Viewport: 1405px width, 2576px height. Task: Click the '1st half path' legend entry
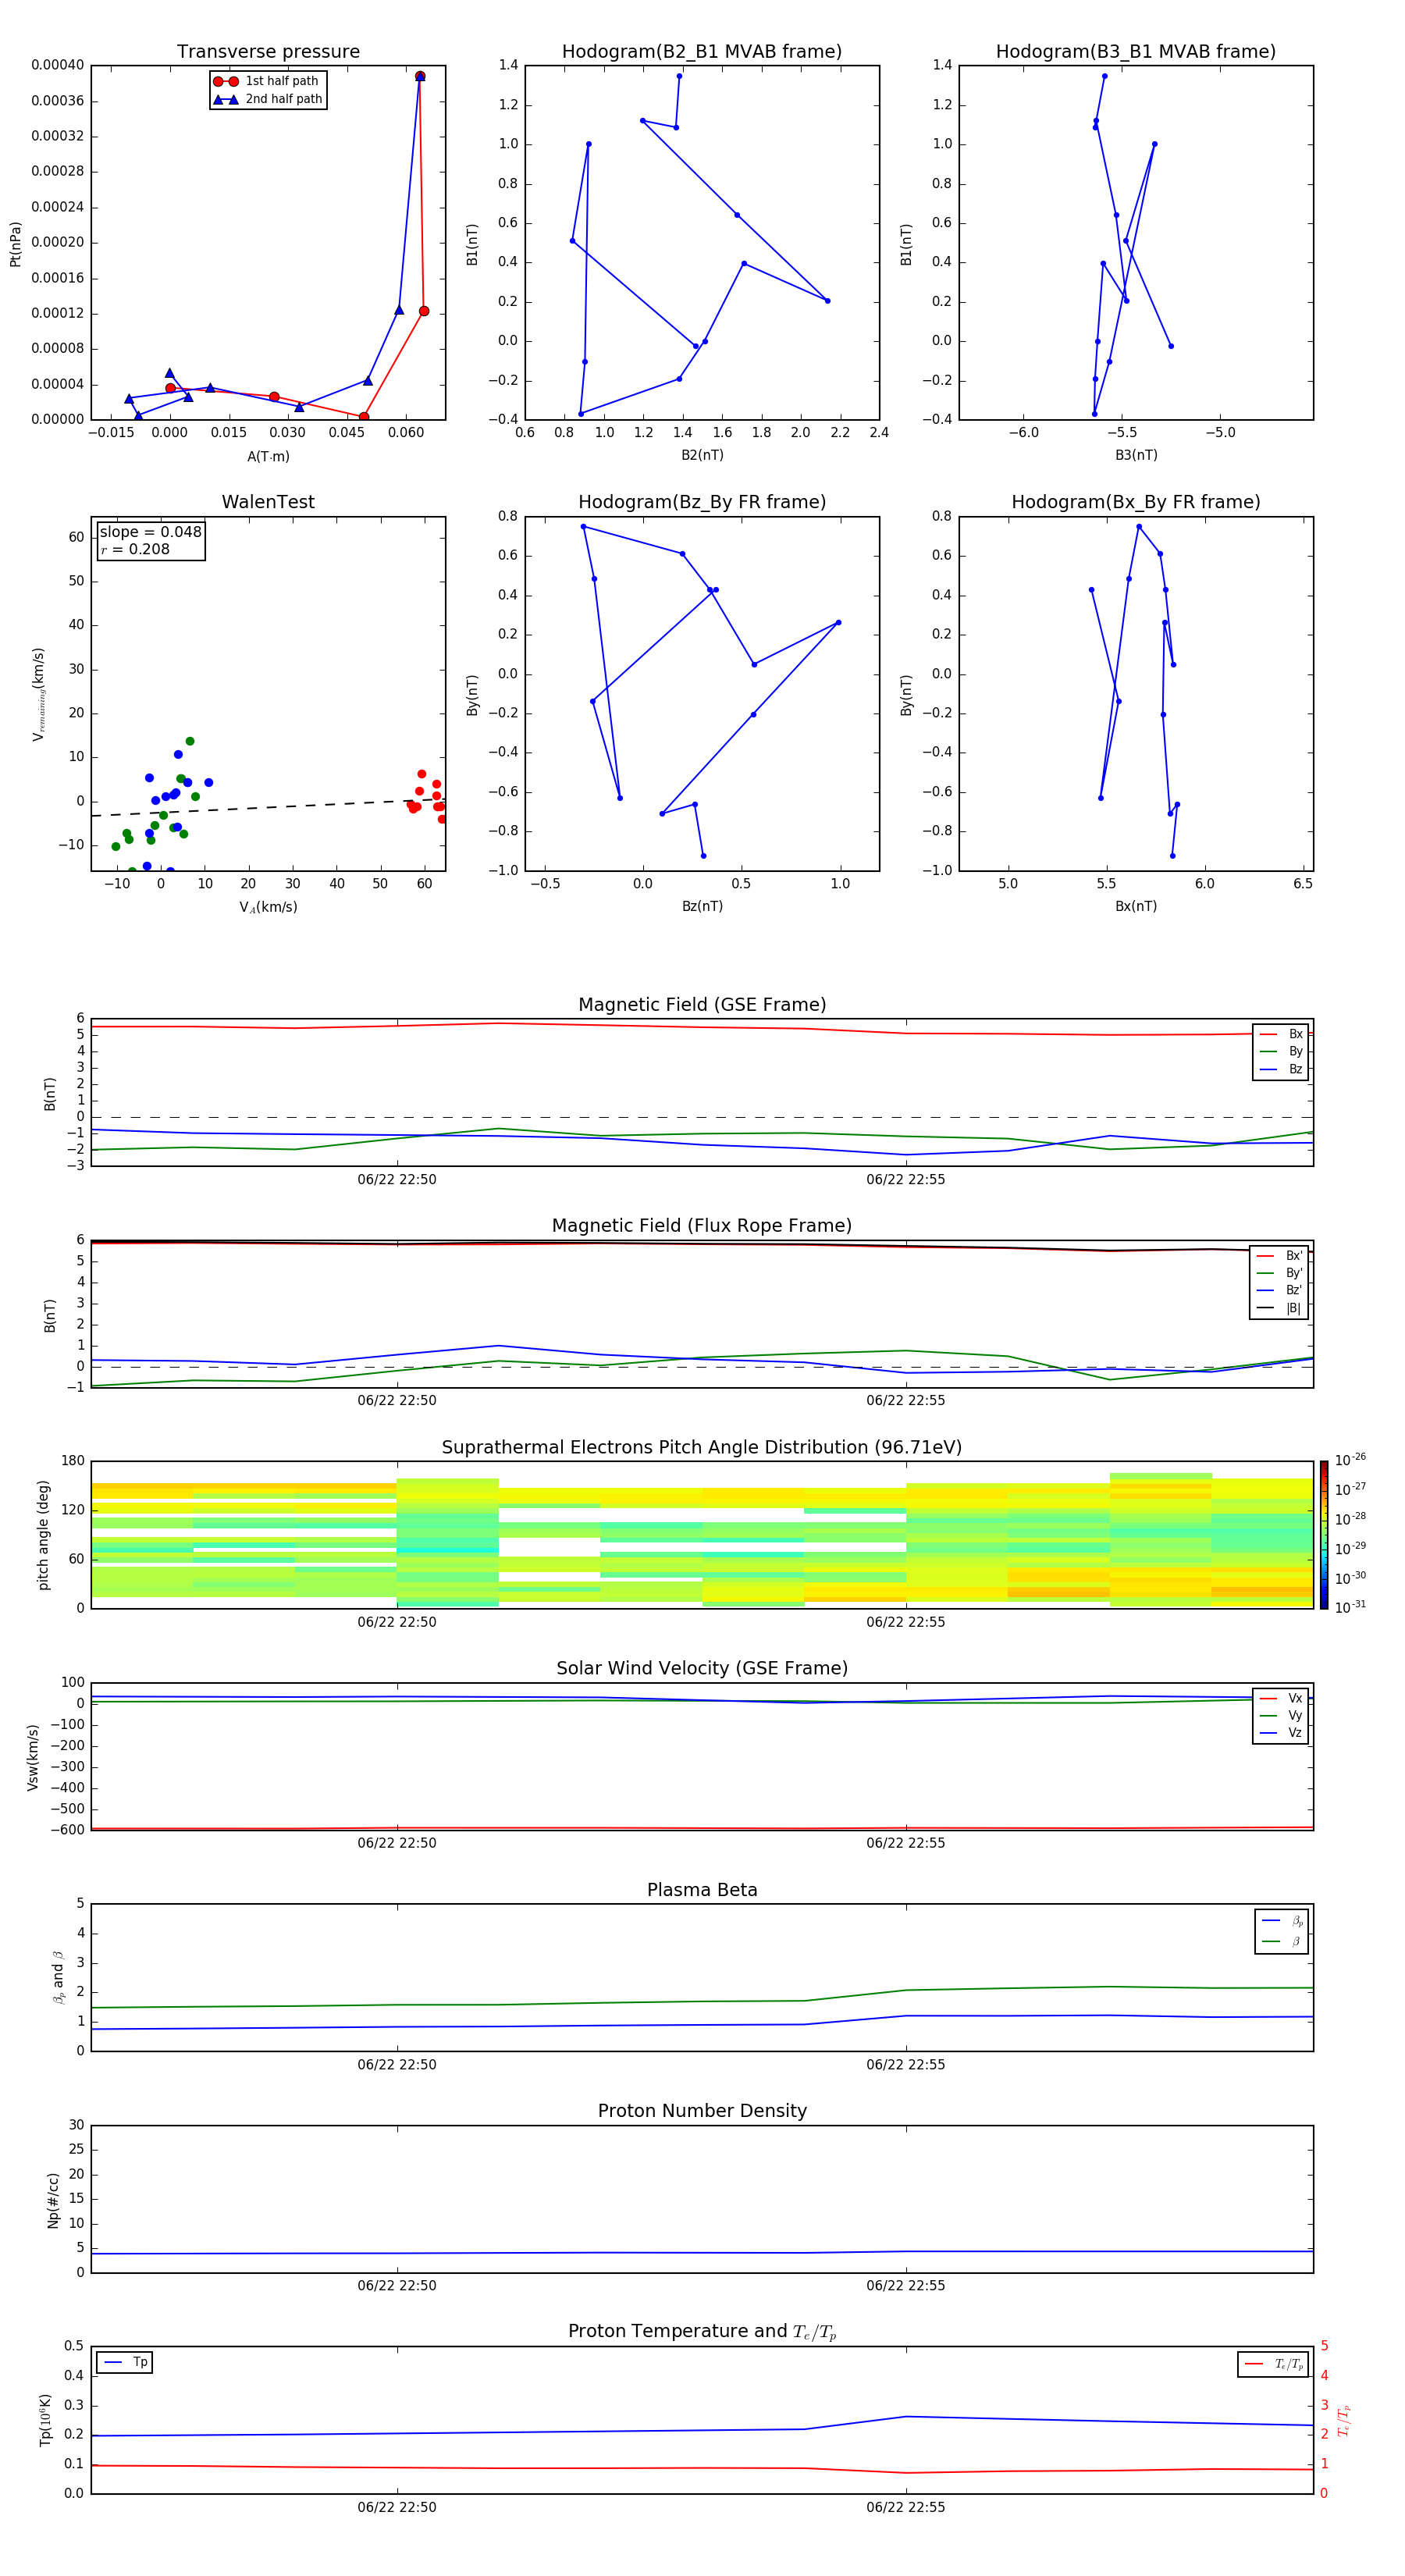tap(267, 81)
